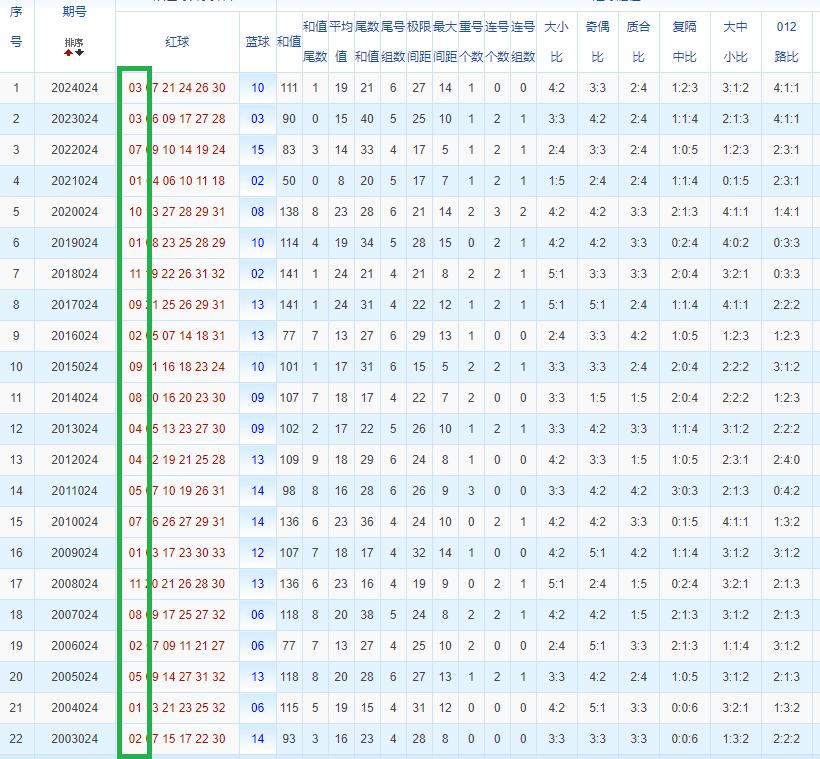The image size is (820, 759).
Task: Click red ball 03 in row 2024024
Action: coord(136,88)
